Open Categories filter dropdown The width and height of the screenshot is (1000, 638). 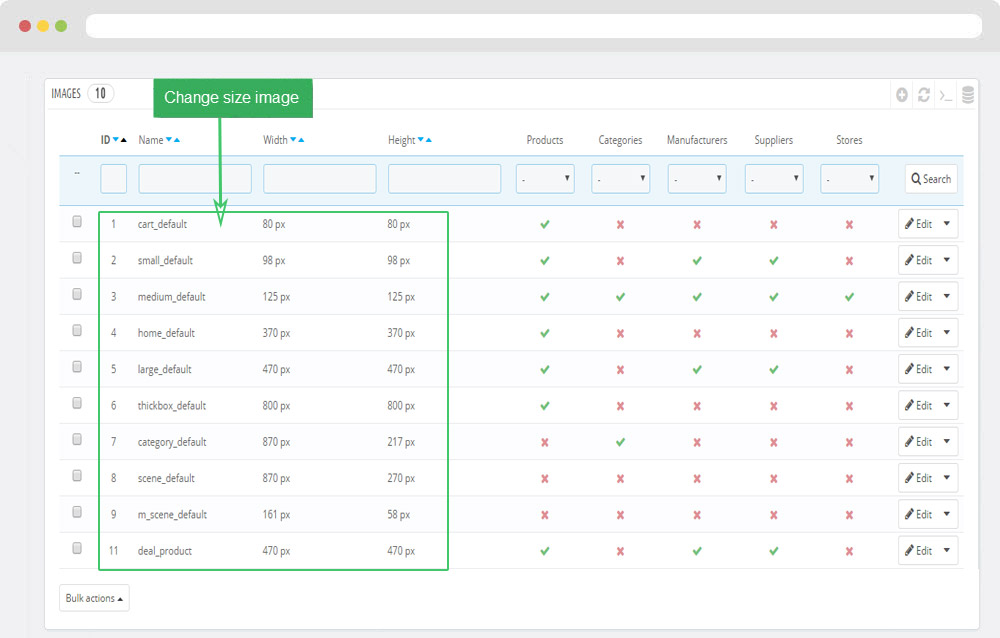[621, 179]
